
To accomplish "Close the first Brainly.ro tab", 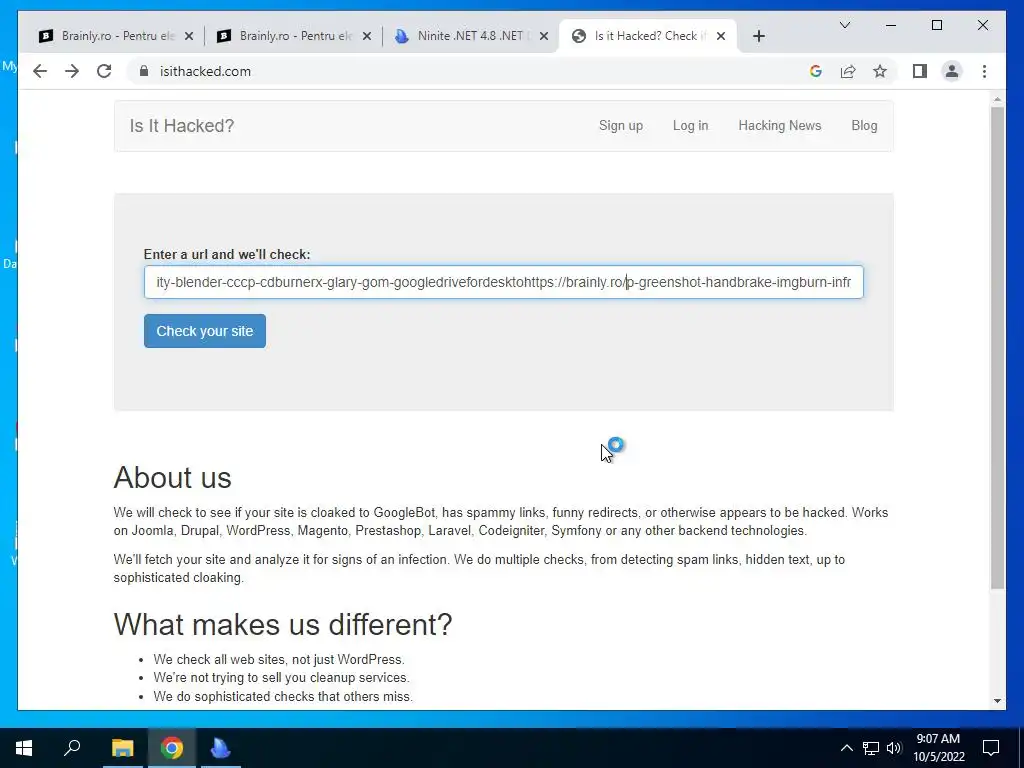I will pyautogui.click(x=189, y=36).
